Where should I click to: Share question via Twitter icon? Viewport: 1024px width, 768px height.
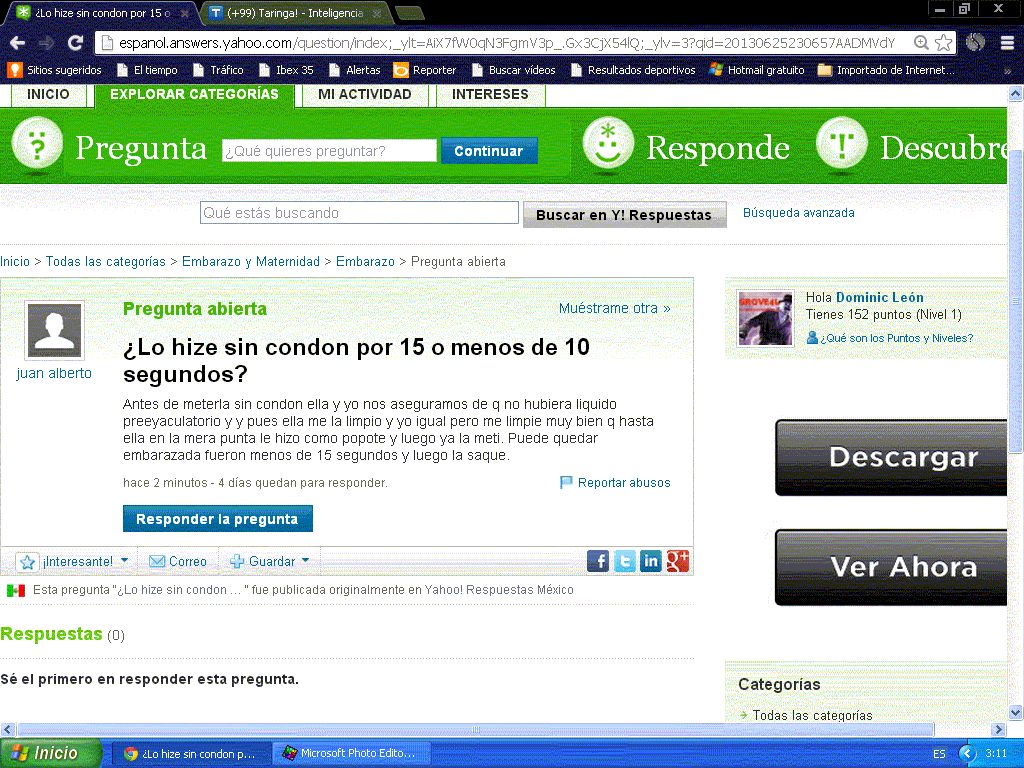point(624,561)
